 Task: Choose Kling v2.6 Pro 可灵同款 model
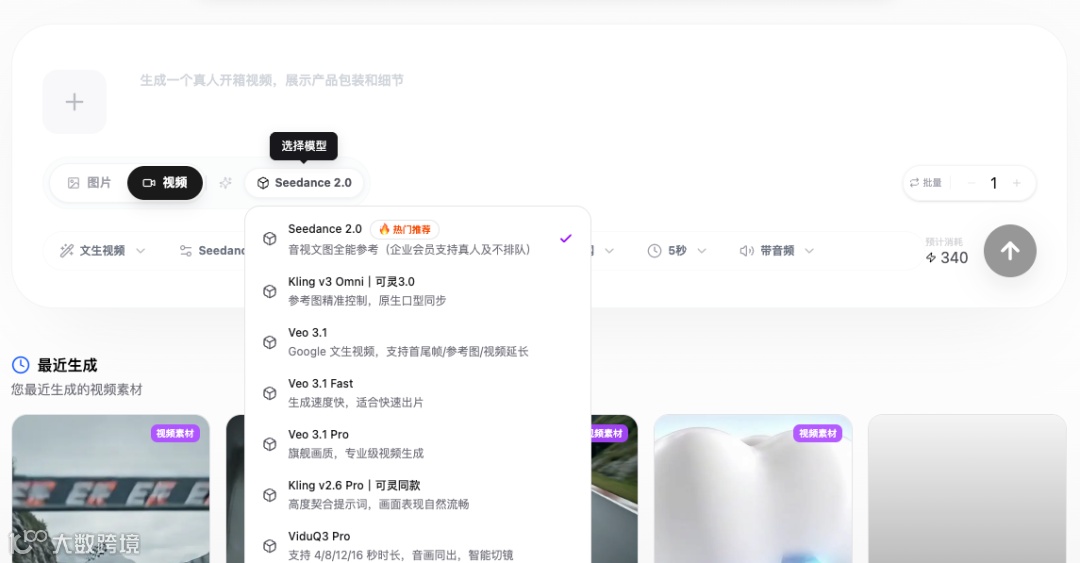click(x=418, y=495)
